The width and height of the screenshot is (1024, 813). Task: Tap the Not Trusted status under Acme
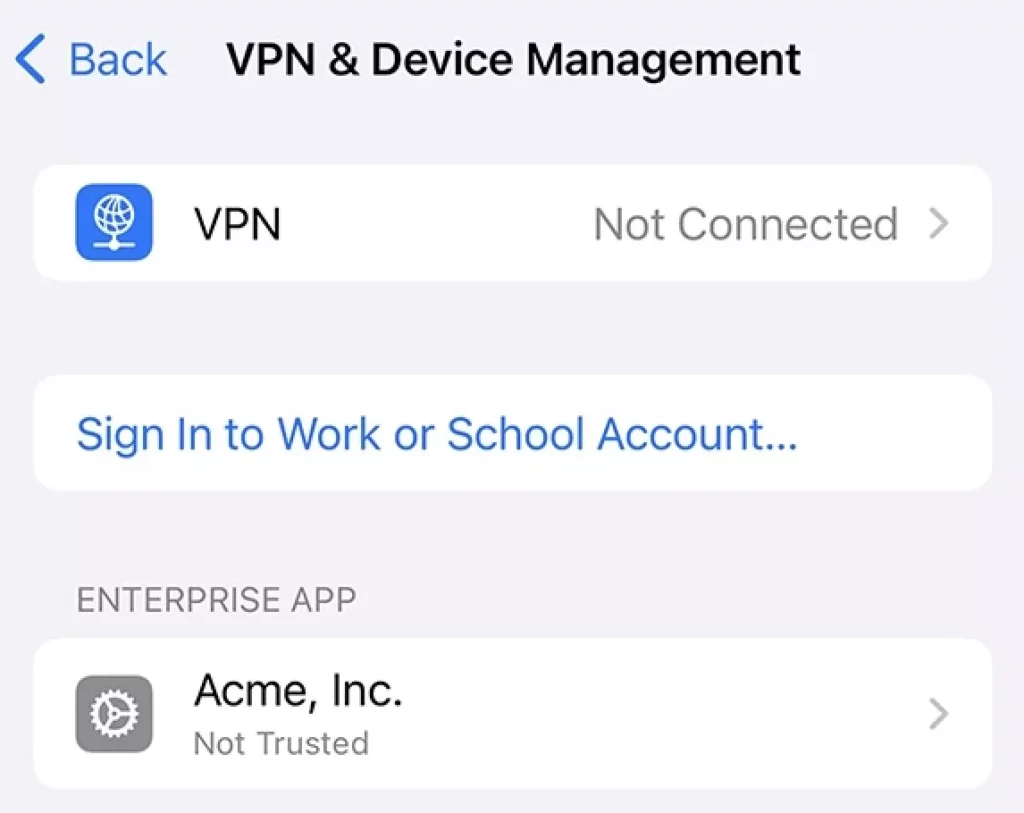[x=281, y=744]
